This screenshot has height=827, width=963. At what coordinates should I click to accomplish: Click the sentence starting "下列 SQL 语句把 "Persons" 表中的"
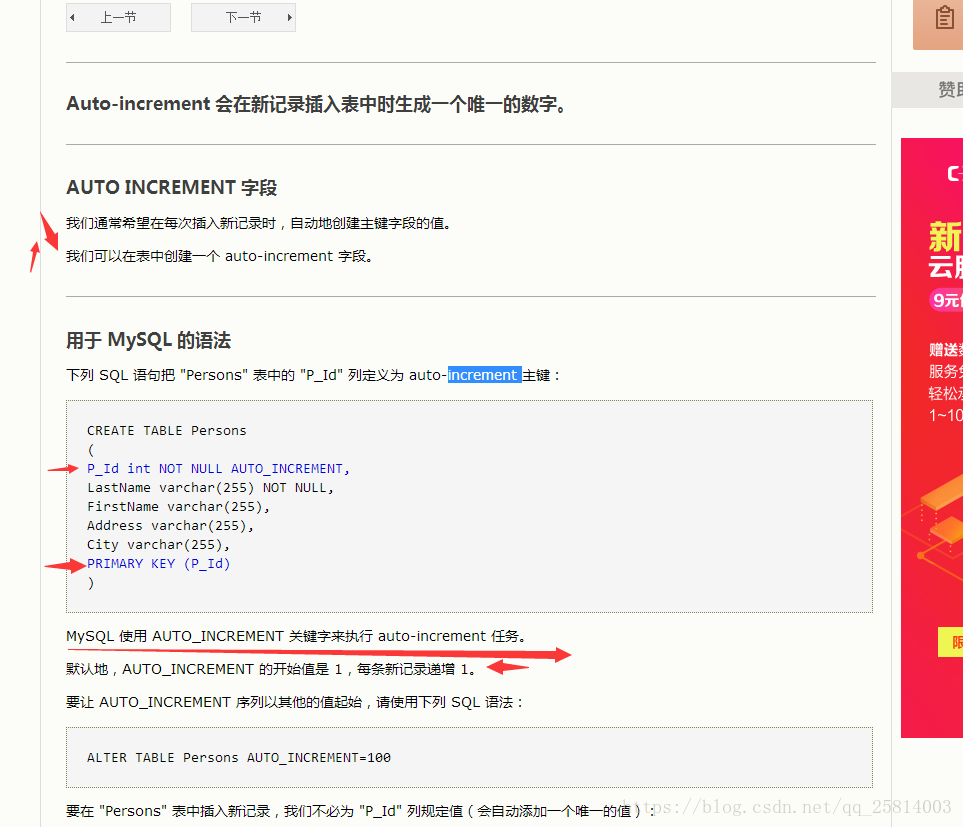(x=313, y=375)
